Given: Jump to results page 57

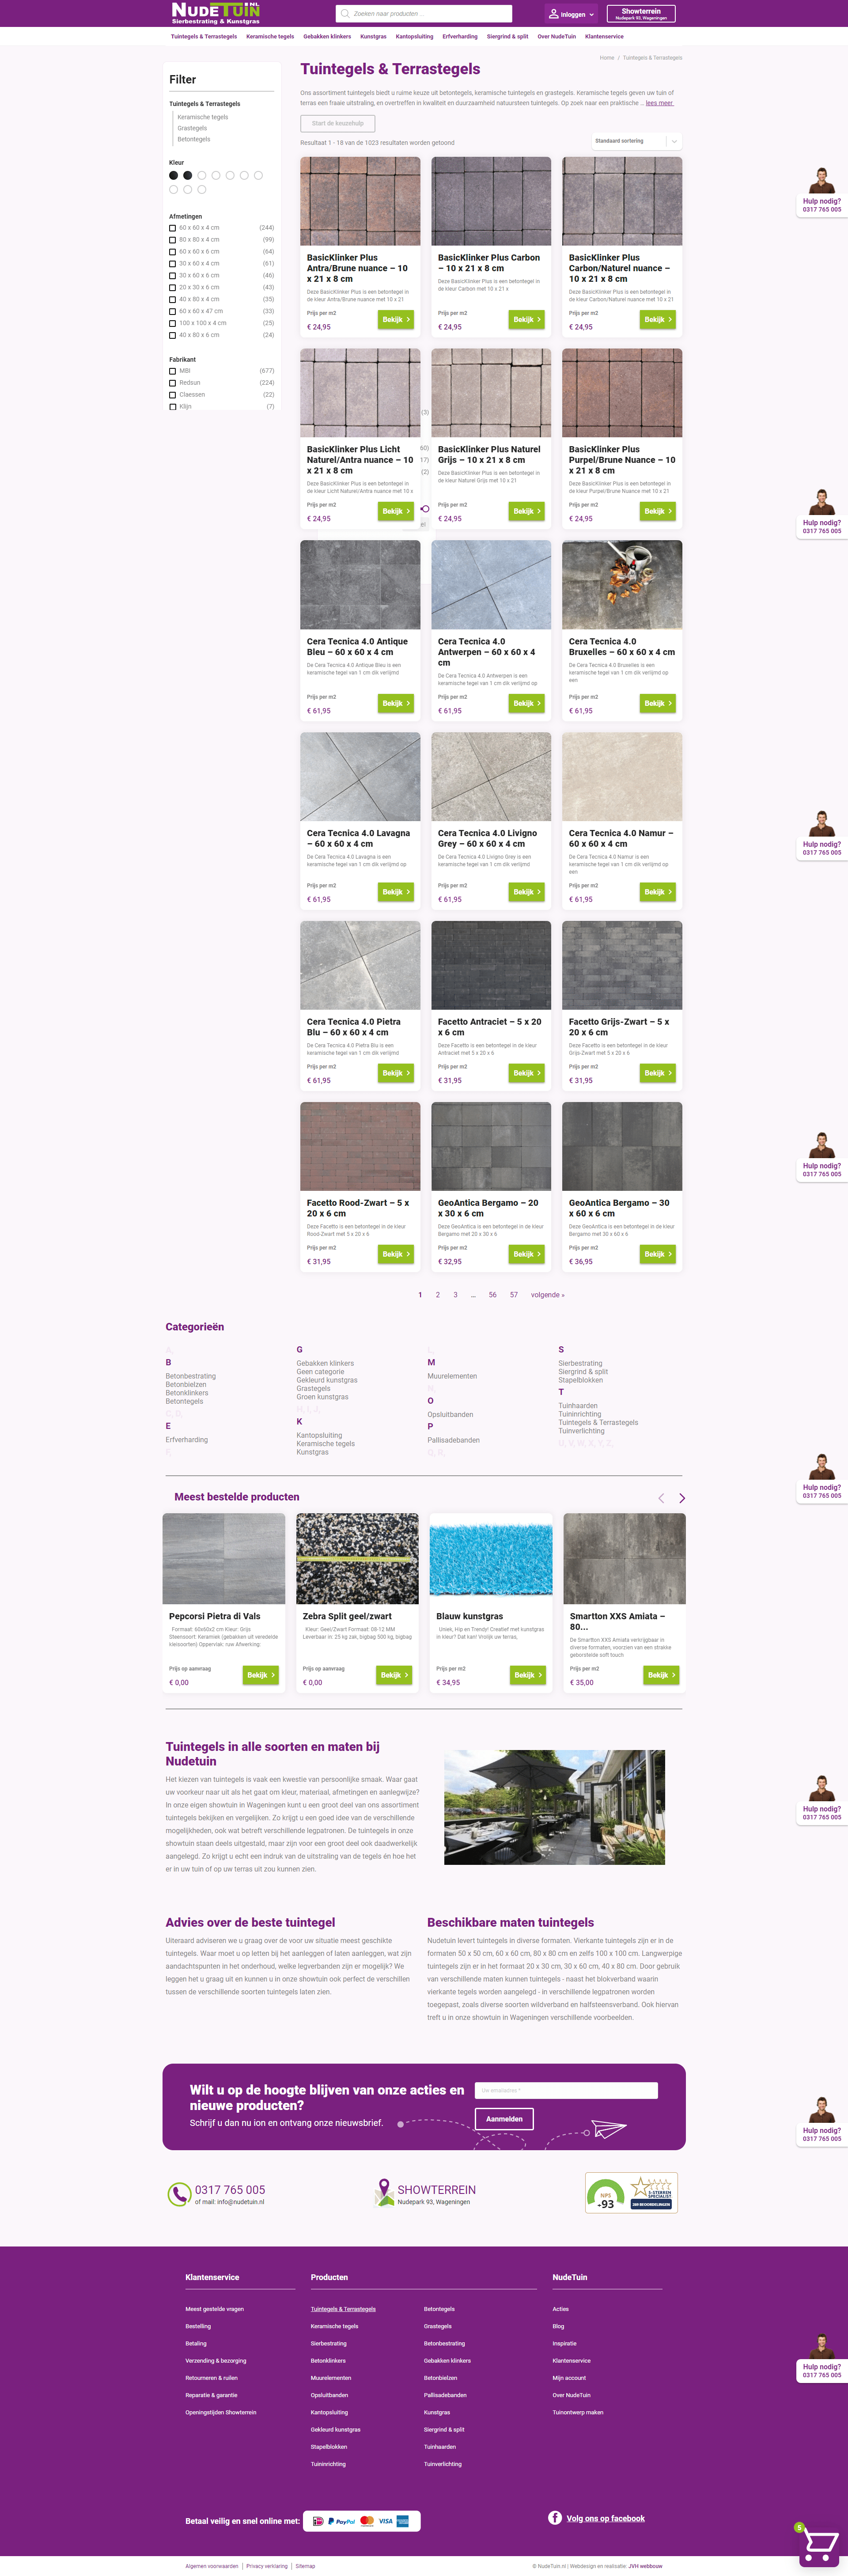Looking at the screenshot, I should tap(514, 1295).
